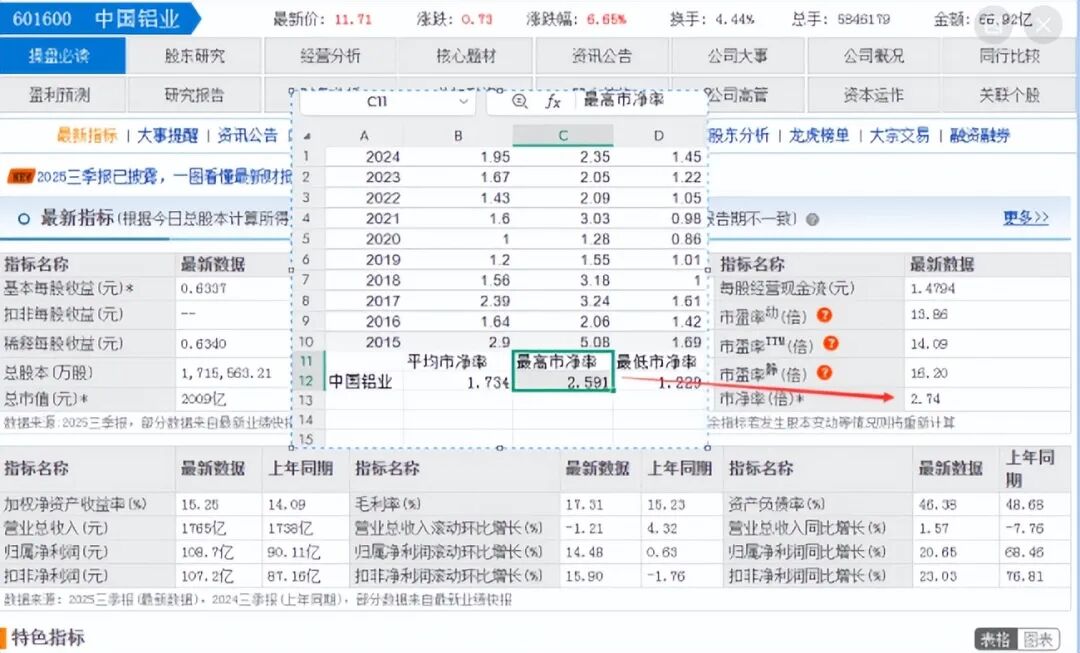Click gray help icon after 告期不一致
Viewport: 1080px width, 653px height.
click(813, 220)
